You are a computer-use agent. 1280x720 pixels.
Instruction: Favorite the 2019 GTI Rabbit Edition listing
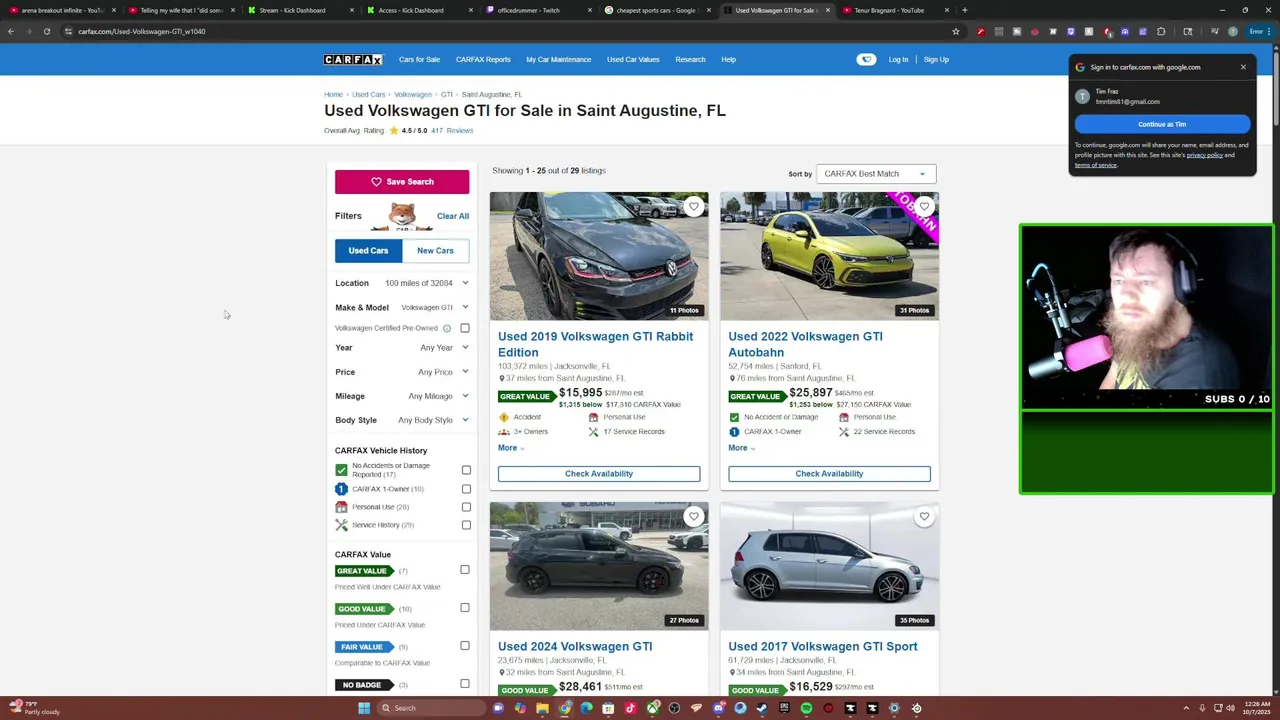(x=694, y=207)
